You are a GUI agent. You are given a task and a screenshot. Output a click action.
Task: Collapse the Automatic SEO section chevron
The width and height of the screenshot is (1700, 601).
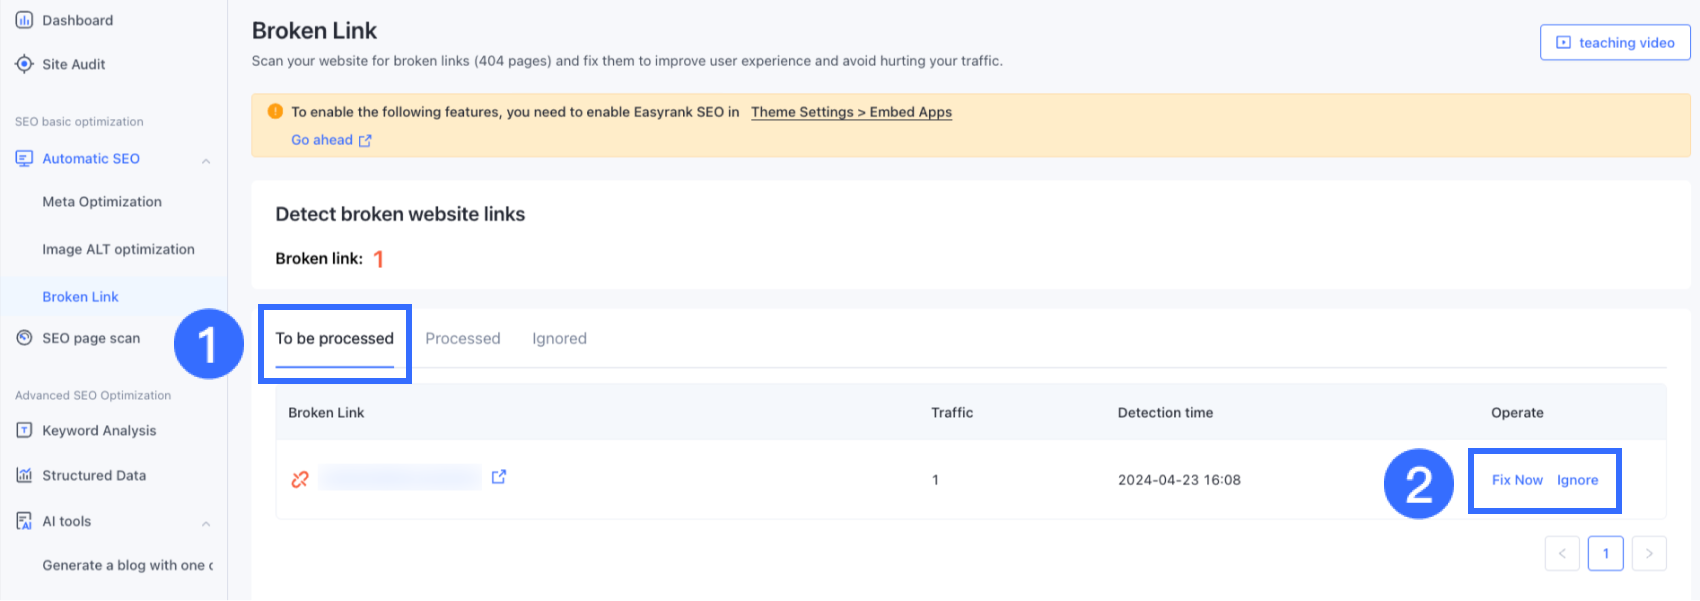click(x=206, y=160)
